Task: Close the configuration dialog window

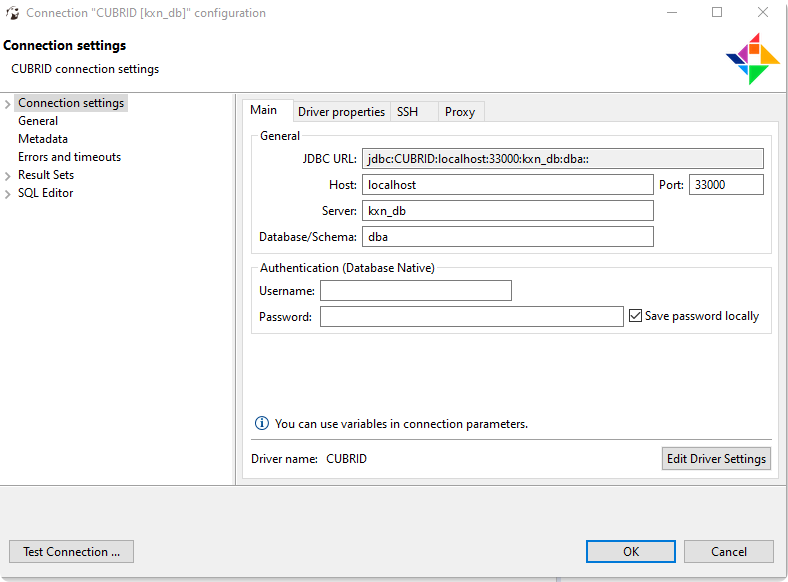Action: click(x=763, y=12)
